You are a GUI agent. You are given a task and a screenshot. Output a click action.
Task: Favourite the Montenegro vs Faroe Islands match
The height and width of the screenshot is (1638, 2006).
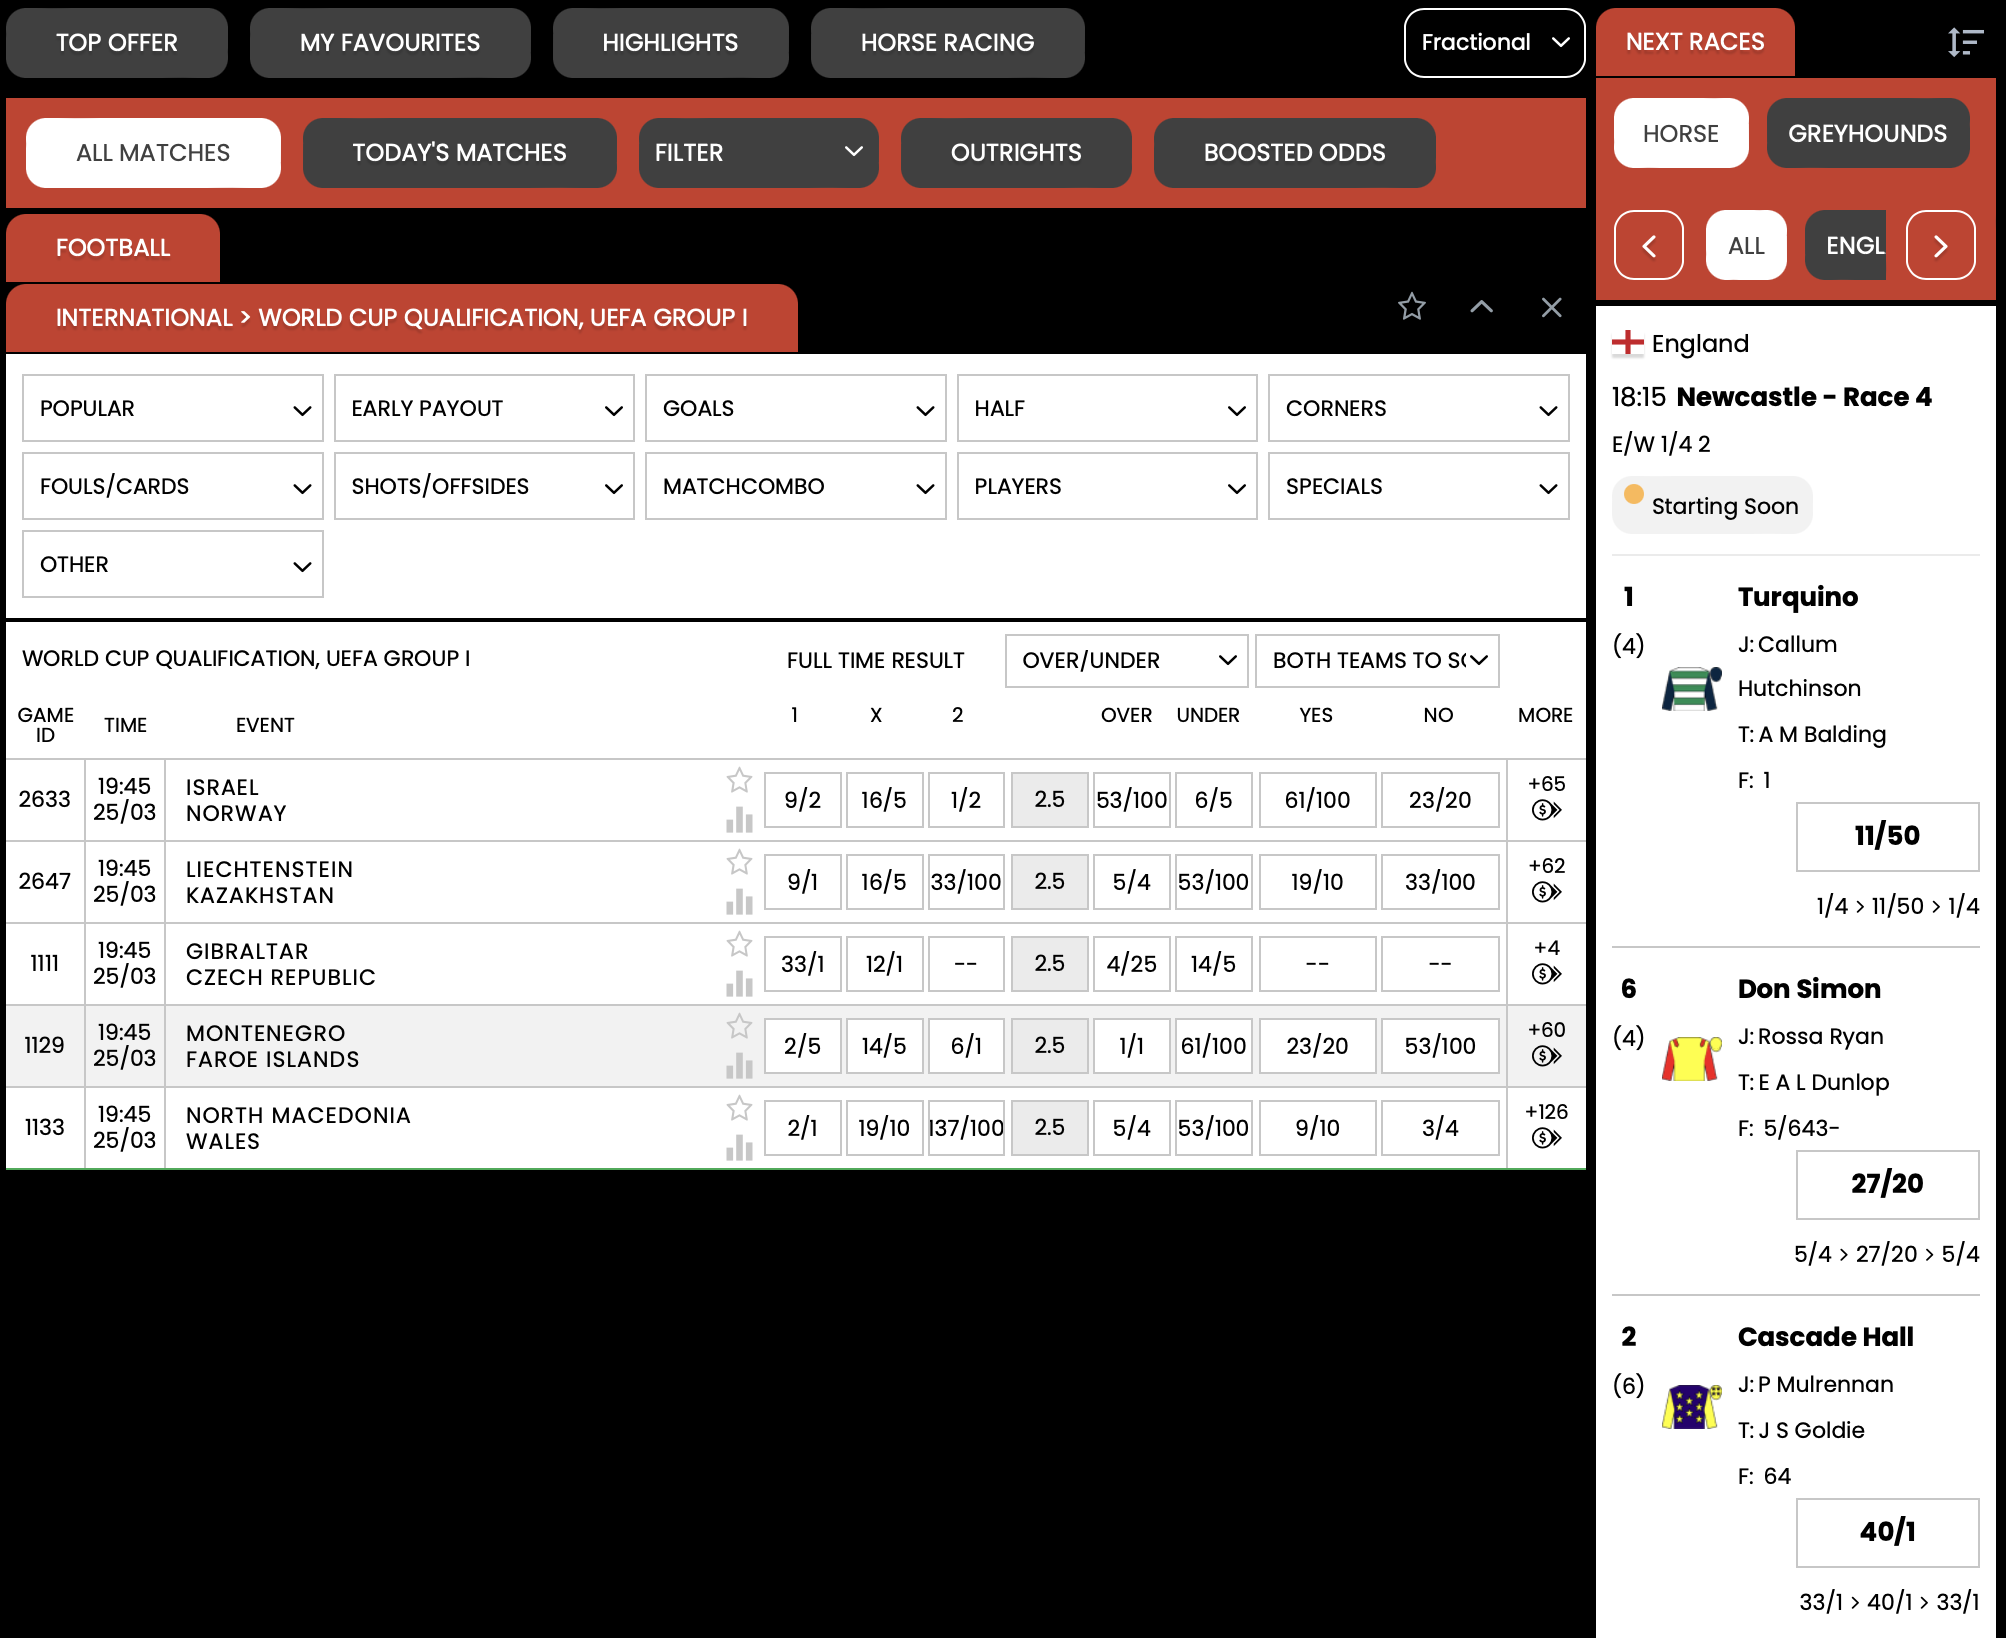[x=740, y=1027]
